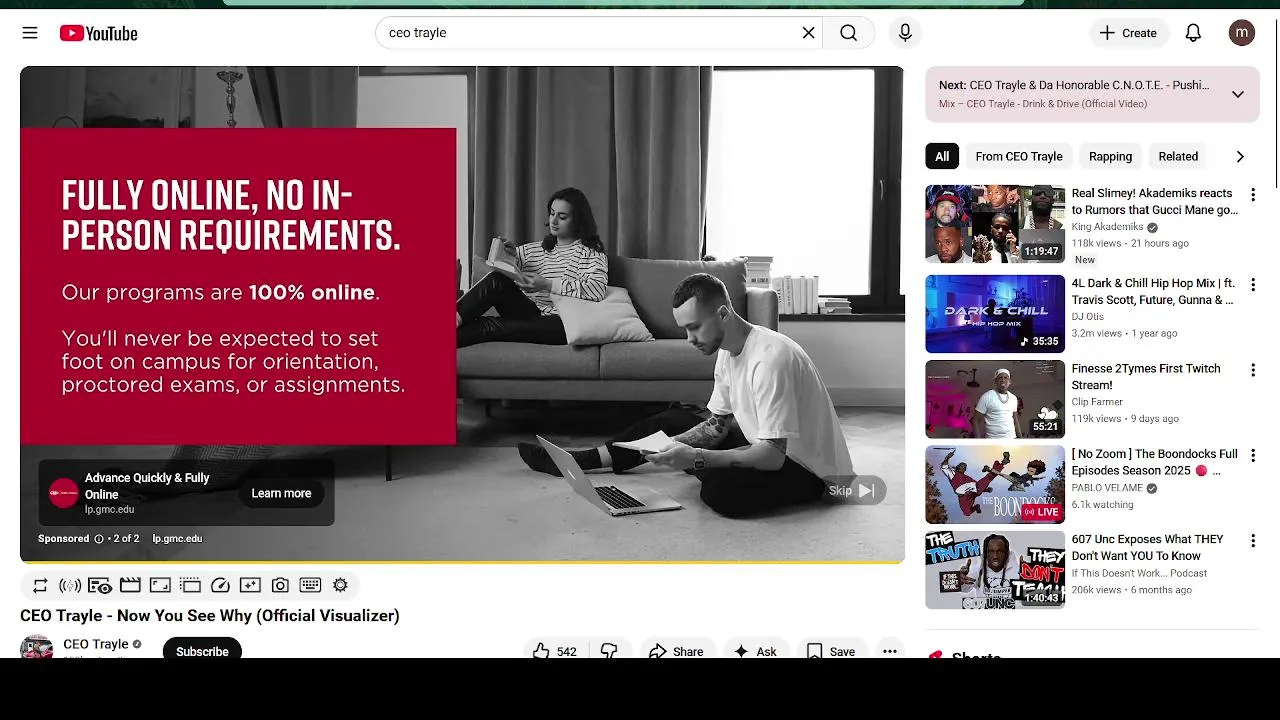
Task: Open the keyboard shortcuts icon
Action: 310,585
